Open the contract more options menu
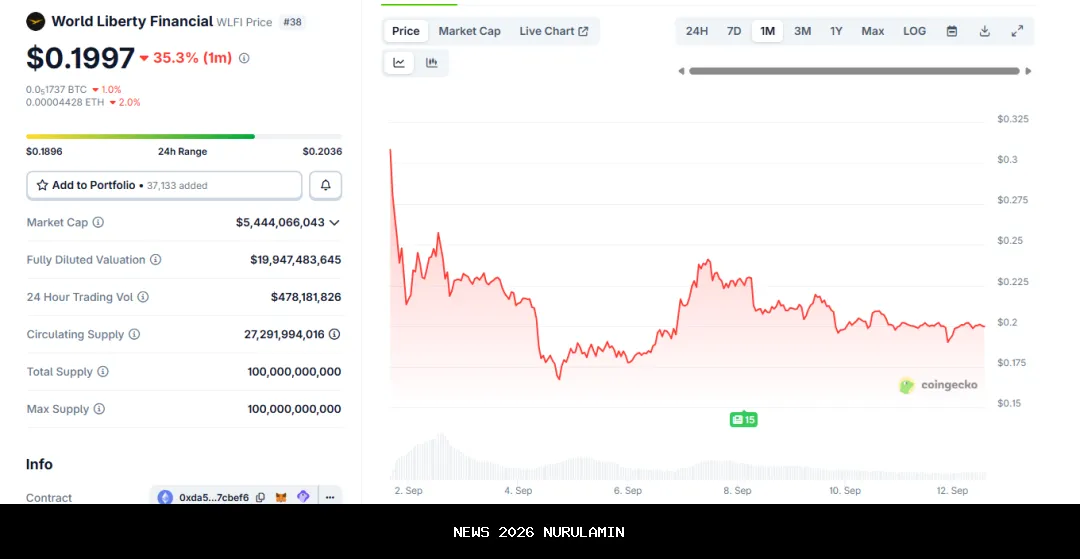 (x=327, y=497)
